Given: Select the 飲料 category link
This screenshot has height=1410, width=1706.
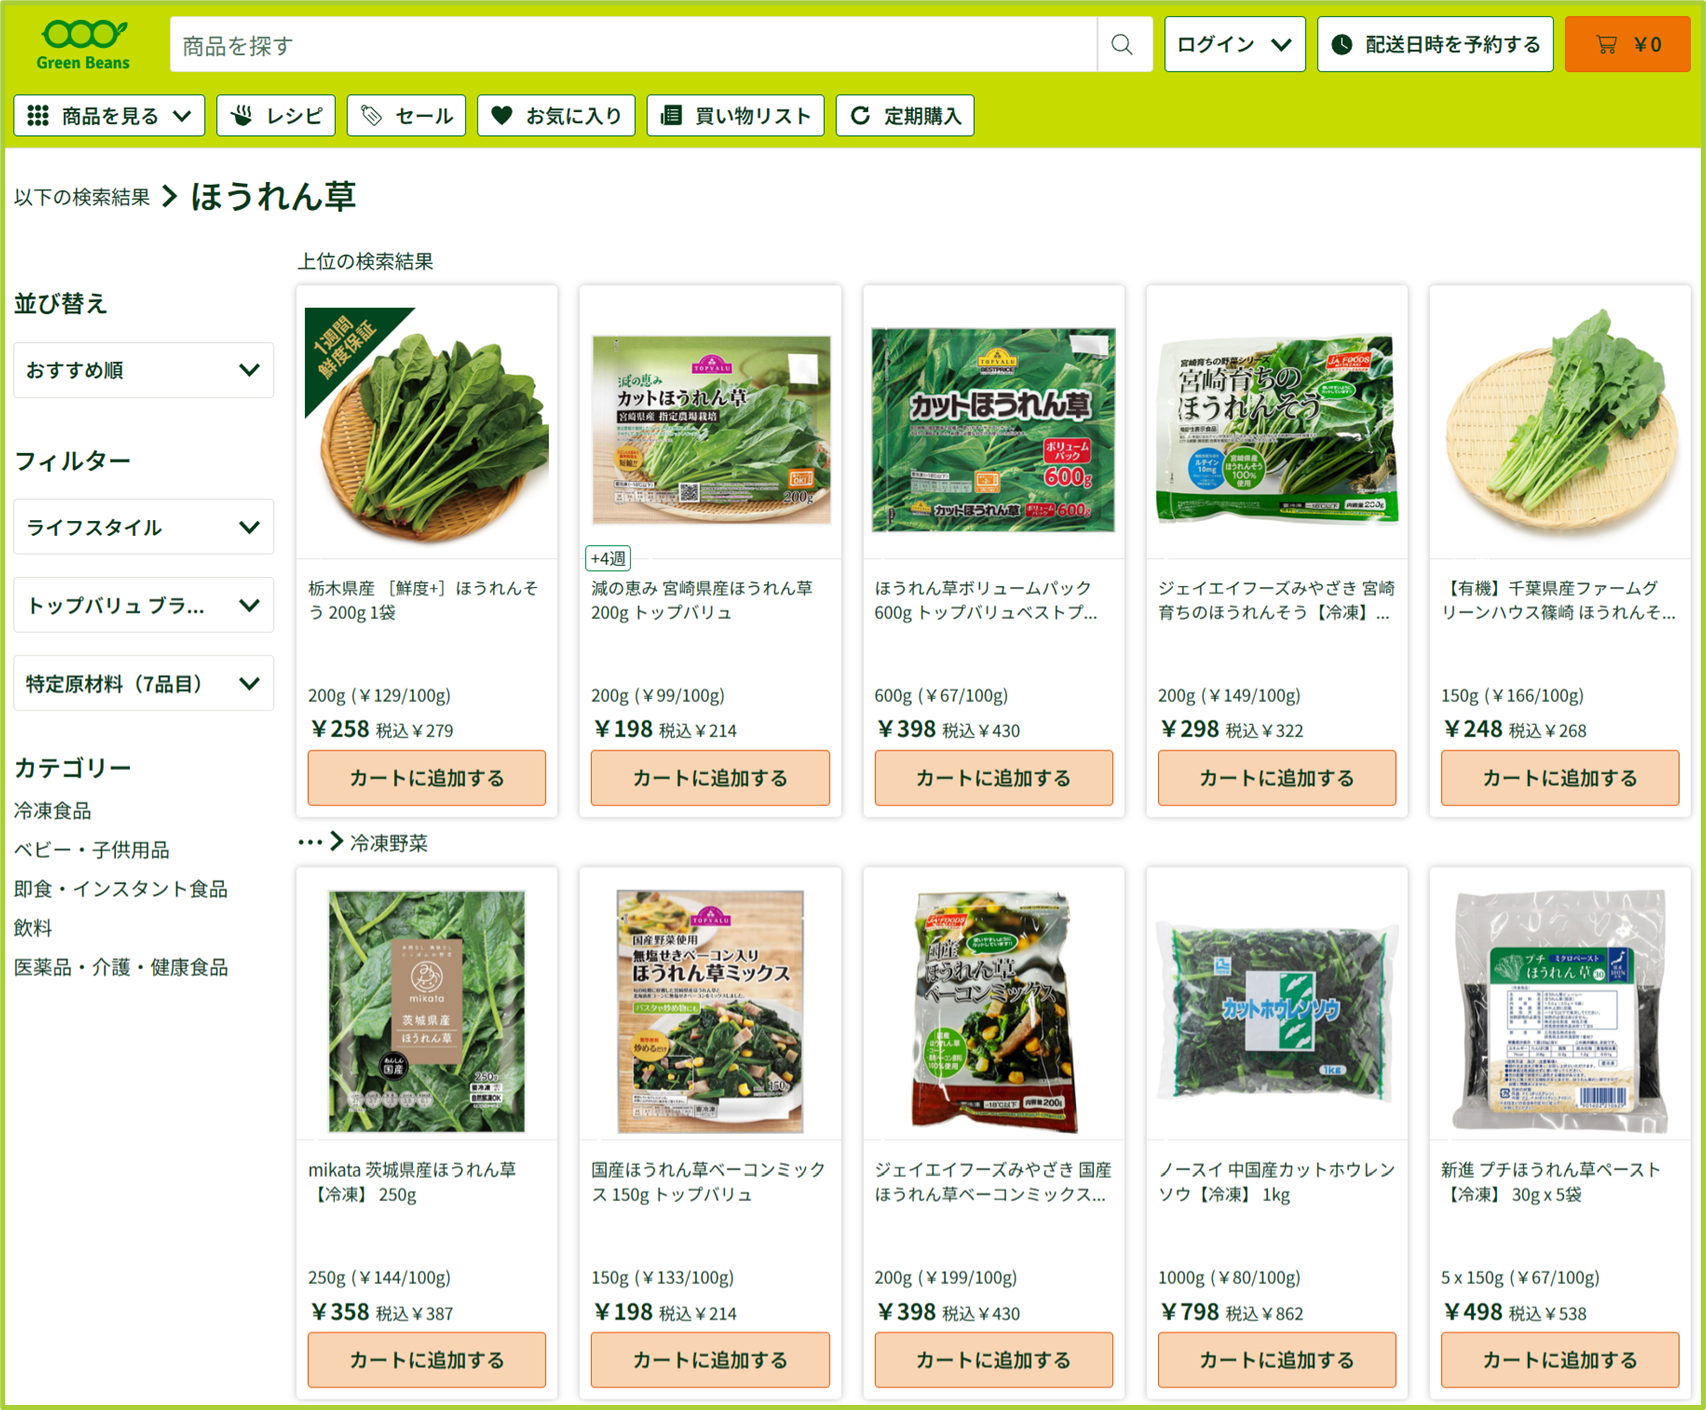Looking at the screenshot, I should pos(33,928).
